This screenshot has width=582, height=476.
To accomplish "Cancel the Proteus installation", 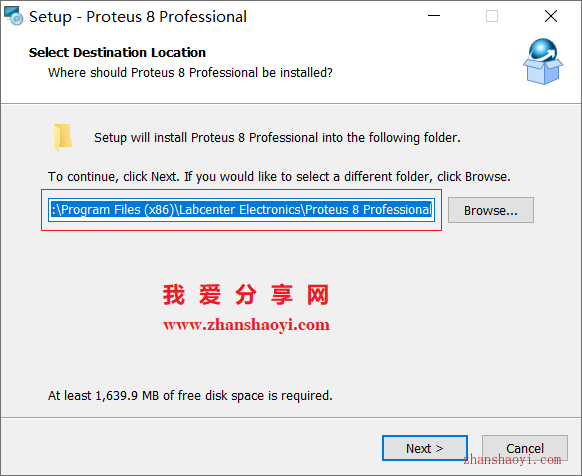I will (525, 448).
